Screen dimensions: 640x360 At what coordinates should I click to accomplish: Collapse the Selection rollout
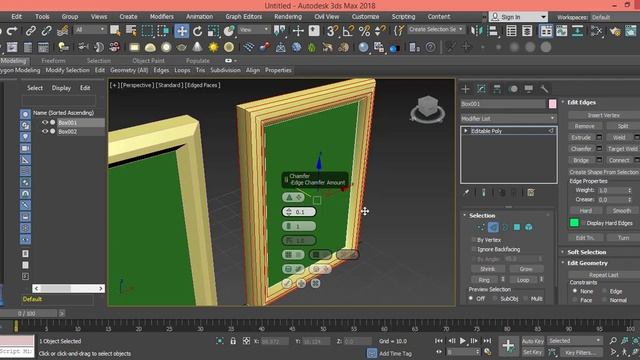click(482, 216)
